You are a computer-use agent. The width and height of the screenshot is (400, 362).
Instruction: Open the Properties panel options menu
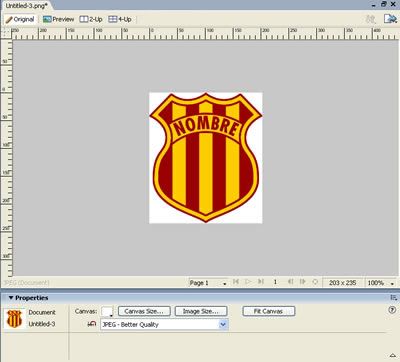pyautogui.click(x=393, y=298)
